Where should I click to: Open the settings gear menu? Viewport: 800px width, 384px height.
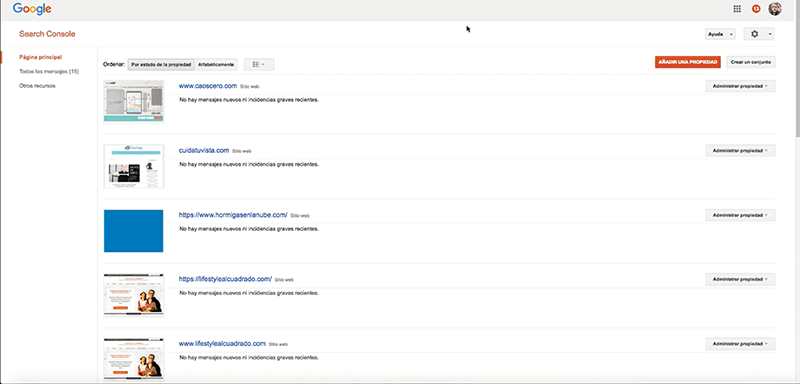click(x=759, y=34)
